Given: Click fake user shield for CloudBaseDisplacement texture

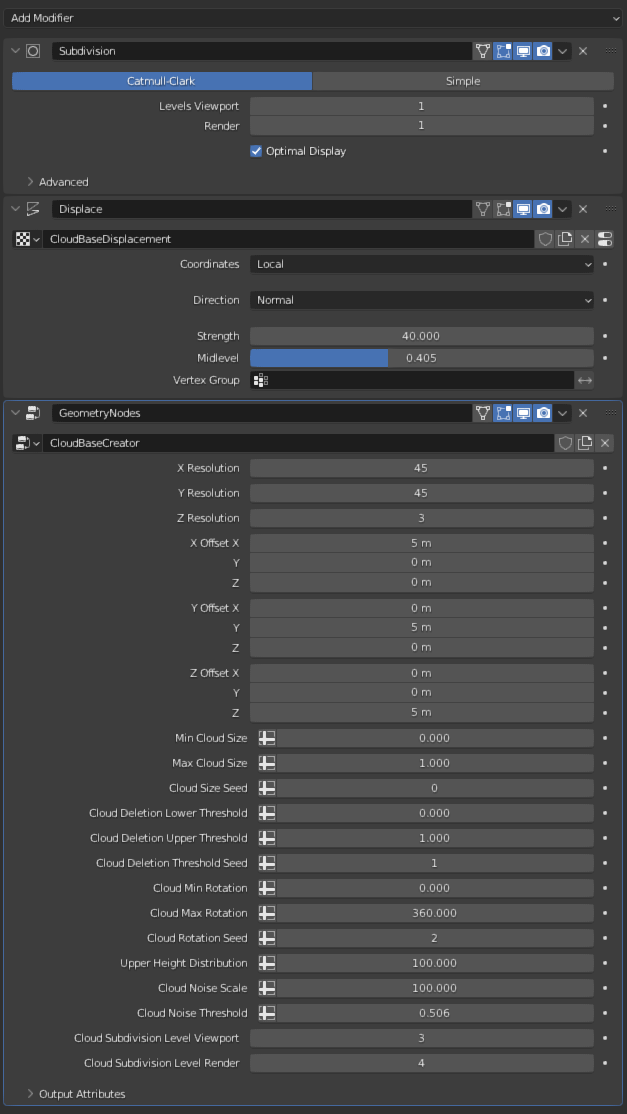Looking at the screenshot, I should point(545,239).
